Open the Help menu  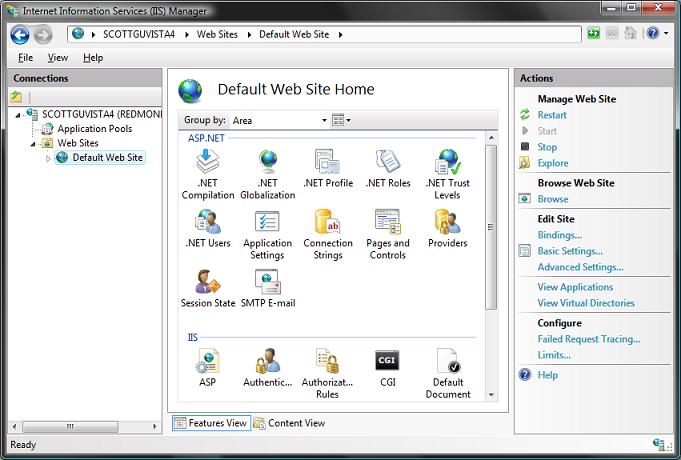[x=93, y=58]
